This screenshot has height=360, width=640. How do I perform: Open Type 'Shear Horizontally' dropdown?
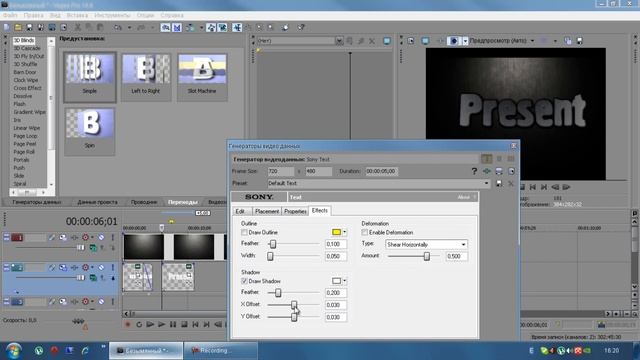(463, 244)
